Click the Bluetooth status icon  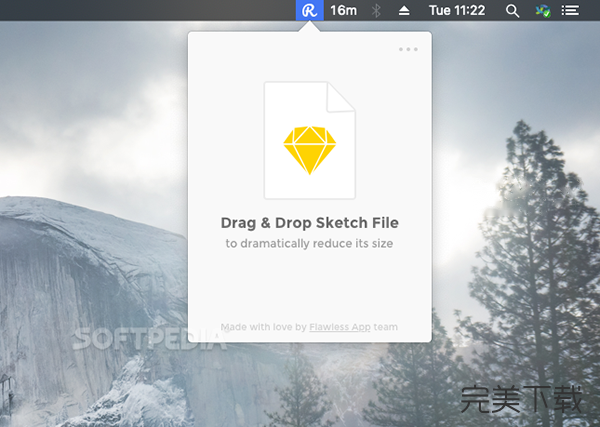(377, 10)
